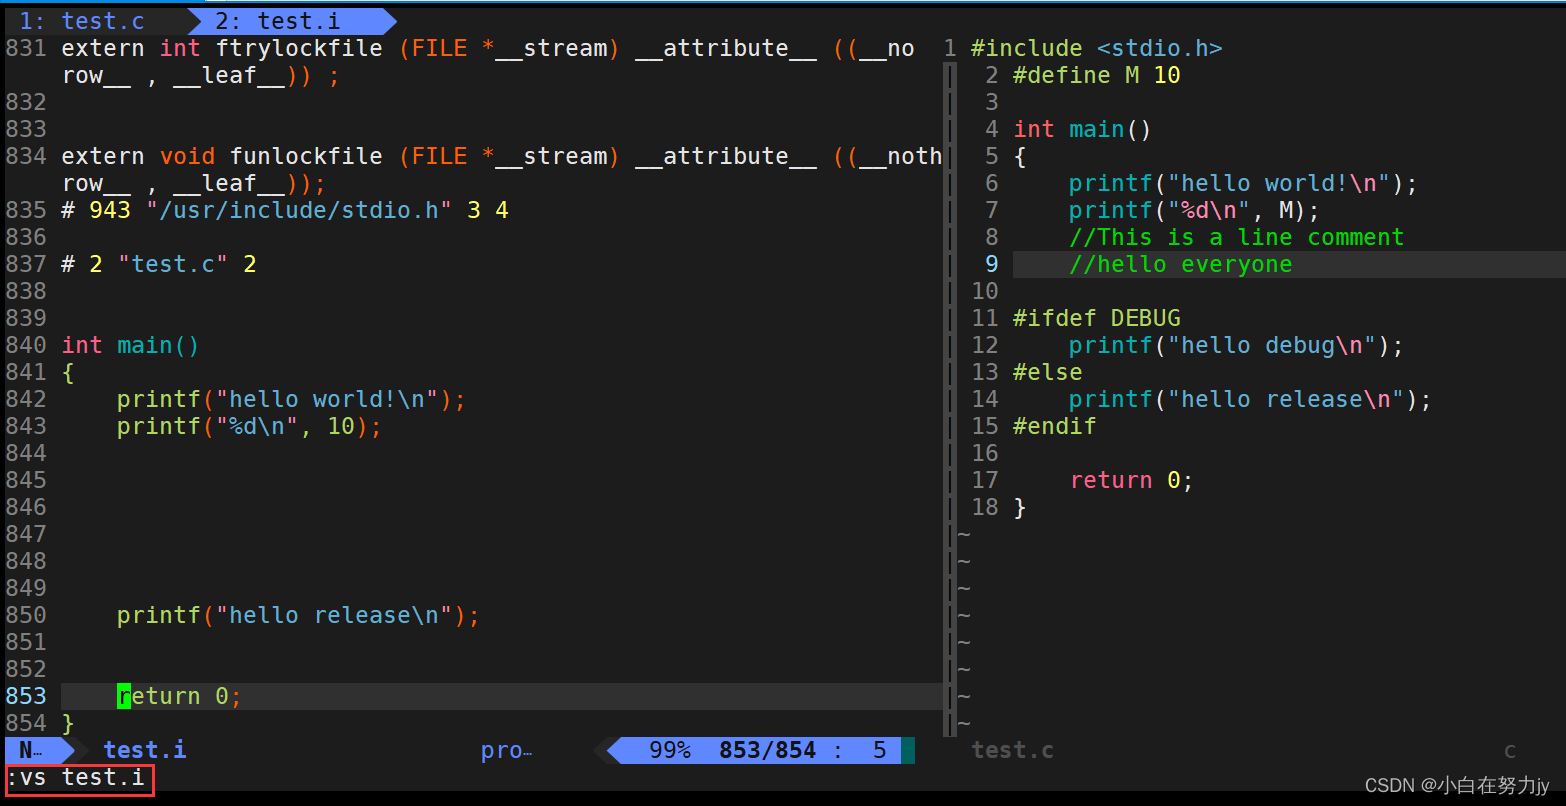Click 'int main()' on line 4 of test.c
The width and height of the screenshot is (1566, 806).
pos(1083,129)
